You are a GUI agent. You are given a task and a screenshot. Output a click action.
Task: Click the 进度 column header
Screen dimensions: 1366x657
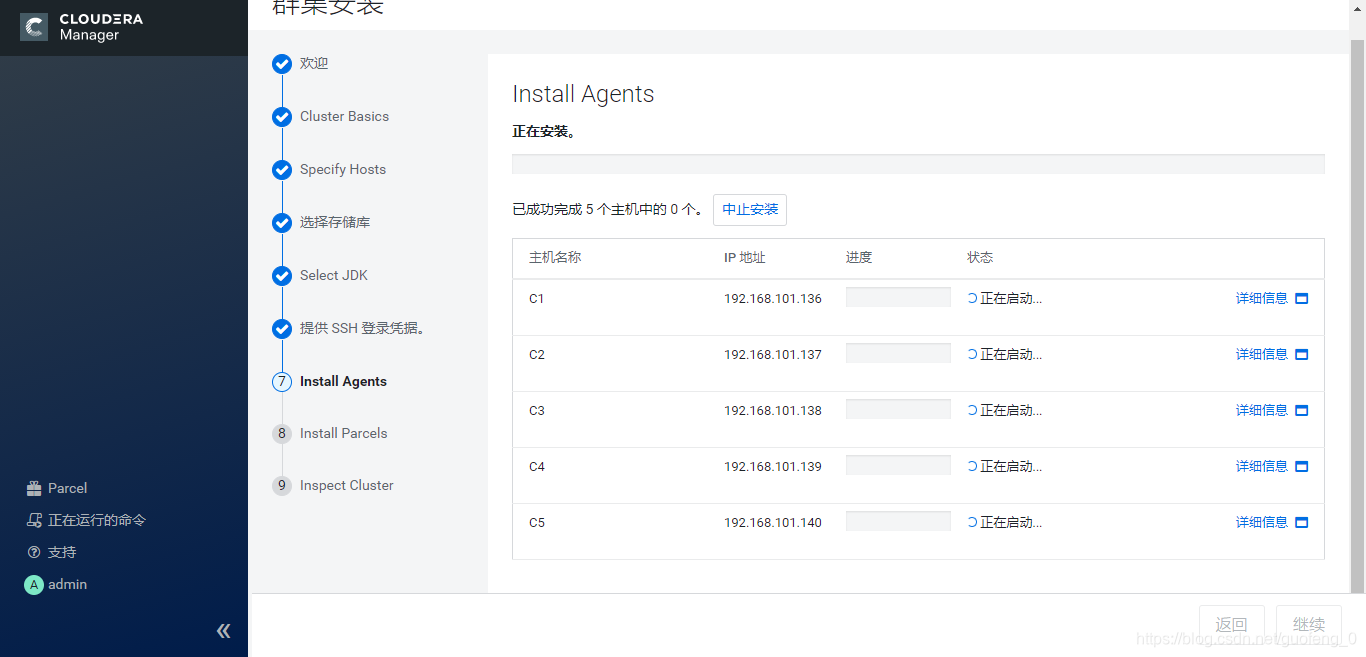(859, 257)
